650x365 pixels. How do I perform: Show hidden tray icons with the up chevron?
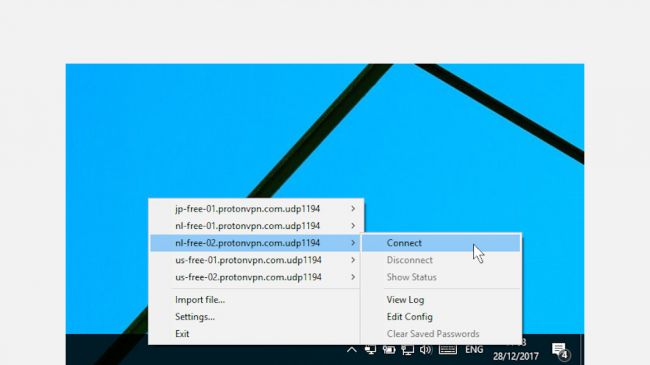pos(352,350)
